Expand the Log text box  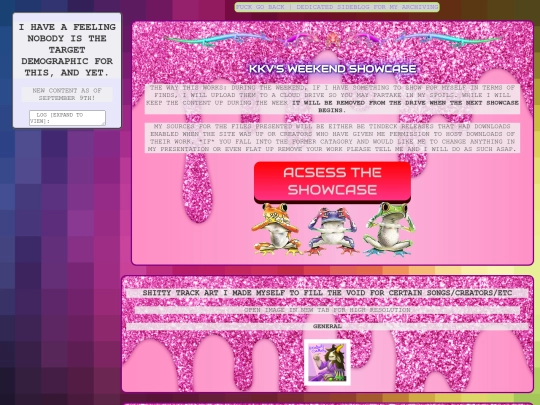pyautogui.click(x=67, y=118)
